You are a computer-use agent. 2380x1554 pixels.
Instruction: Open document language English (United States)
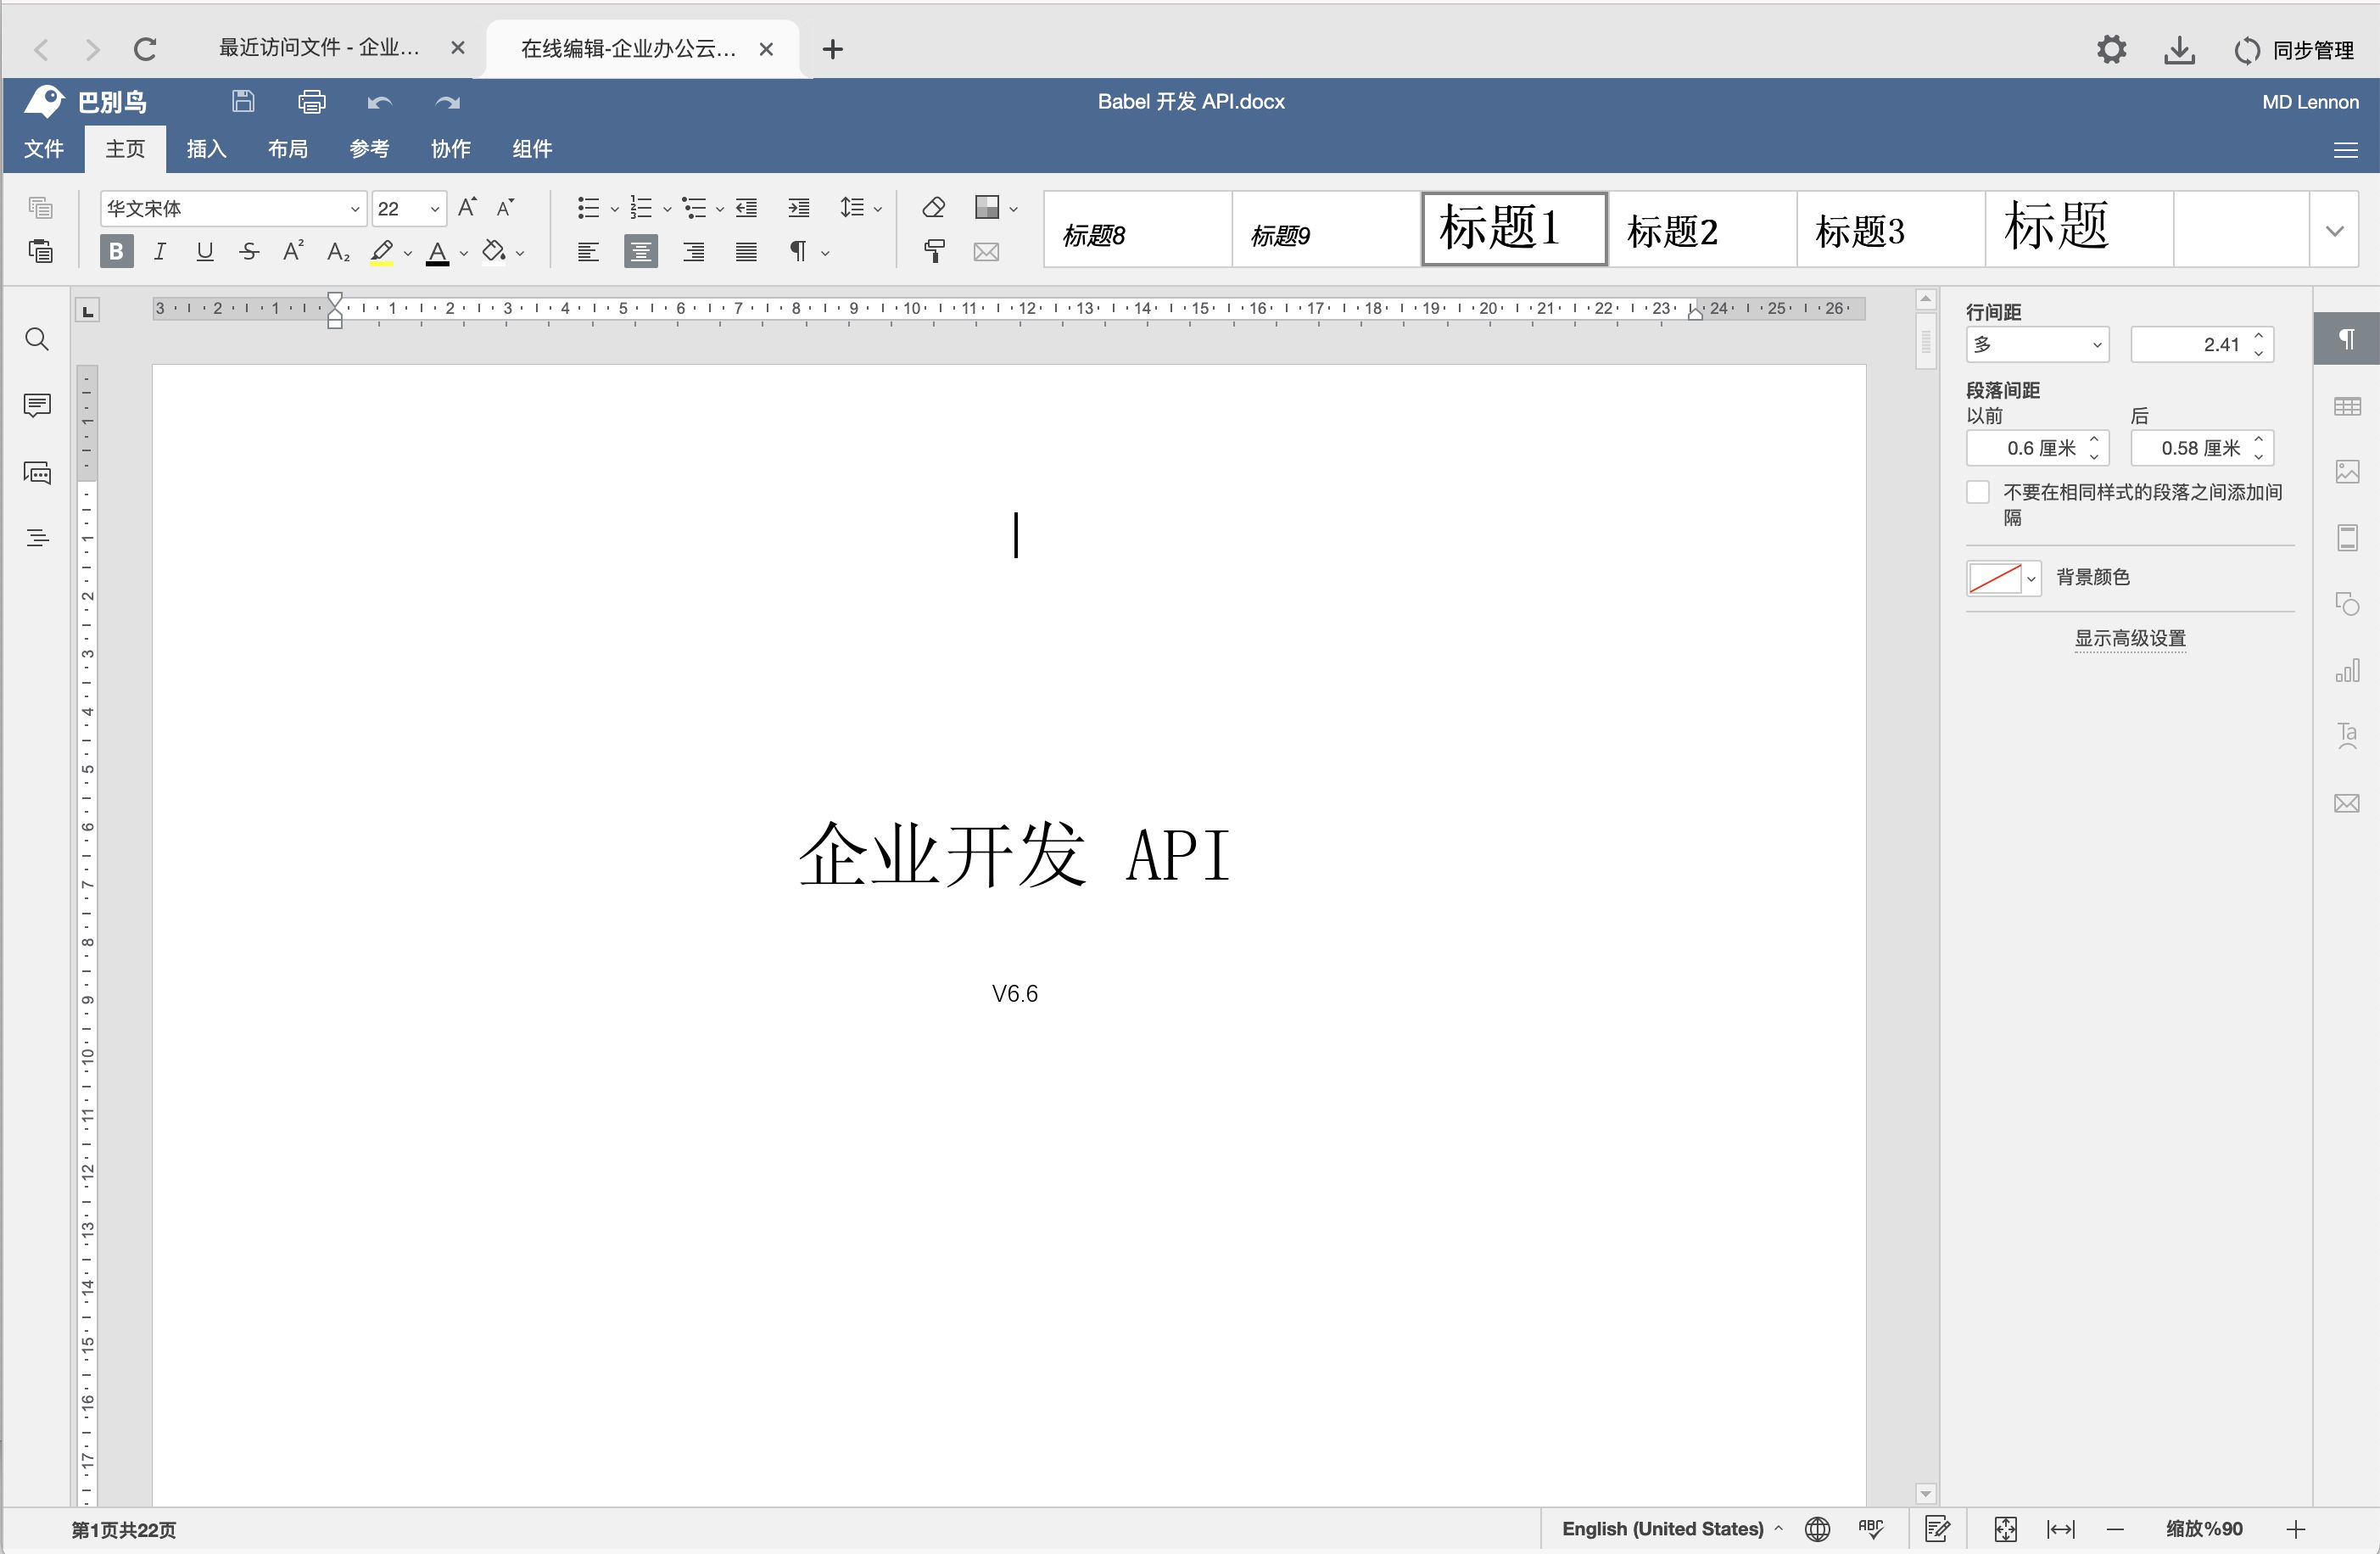pos(1671,1528)
